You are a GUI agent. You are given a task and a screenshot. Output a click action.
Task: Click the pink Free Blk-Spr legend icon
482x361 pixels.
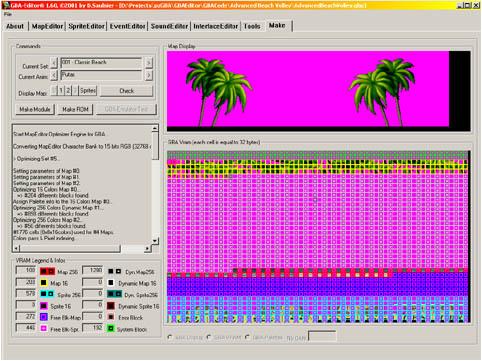(44, 329)
